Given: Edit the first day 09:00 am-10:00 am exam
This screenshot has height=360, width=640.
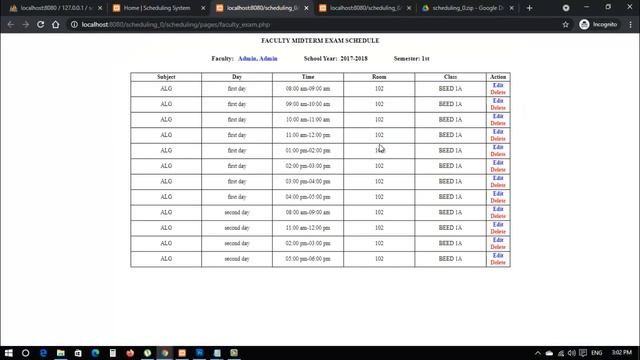Looking at the screenshot, I should 498,101.
